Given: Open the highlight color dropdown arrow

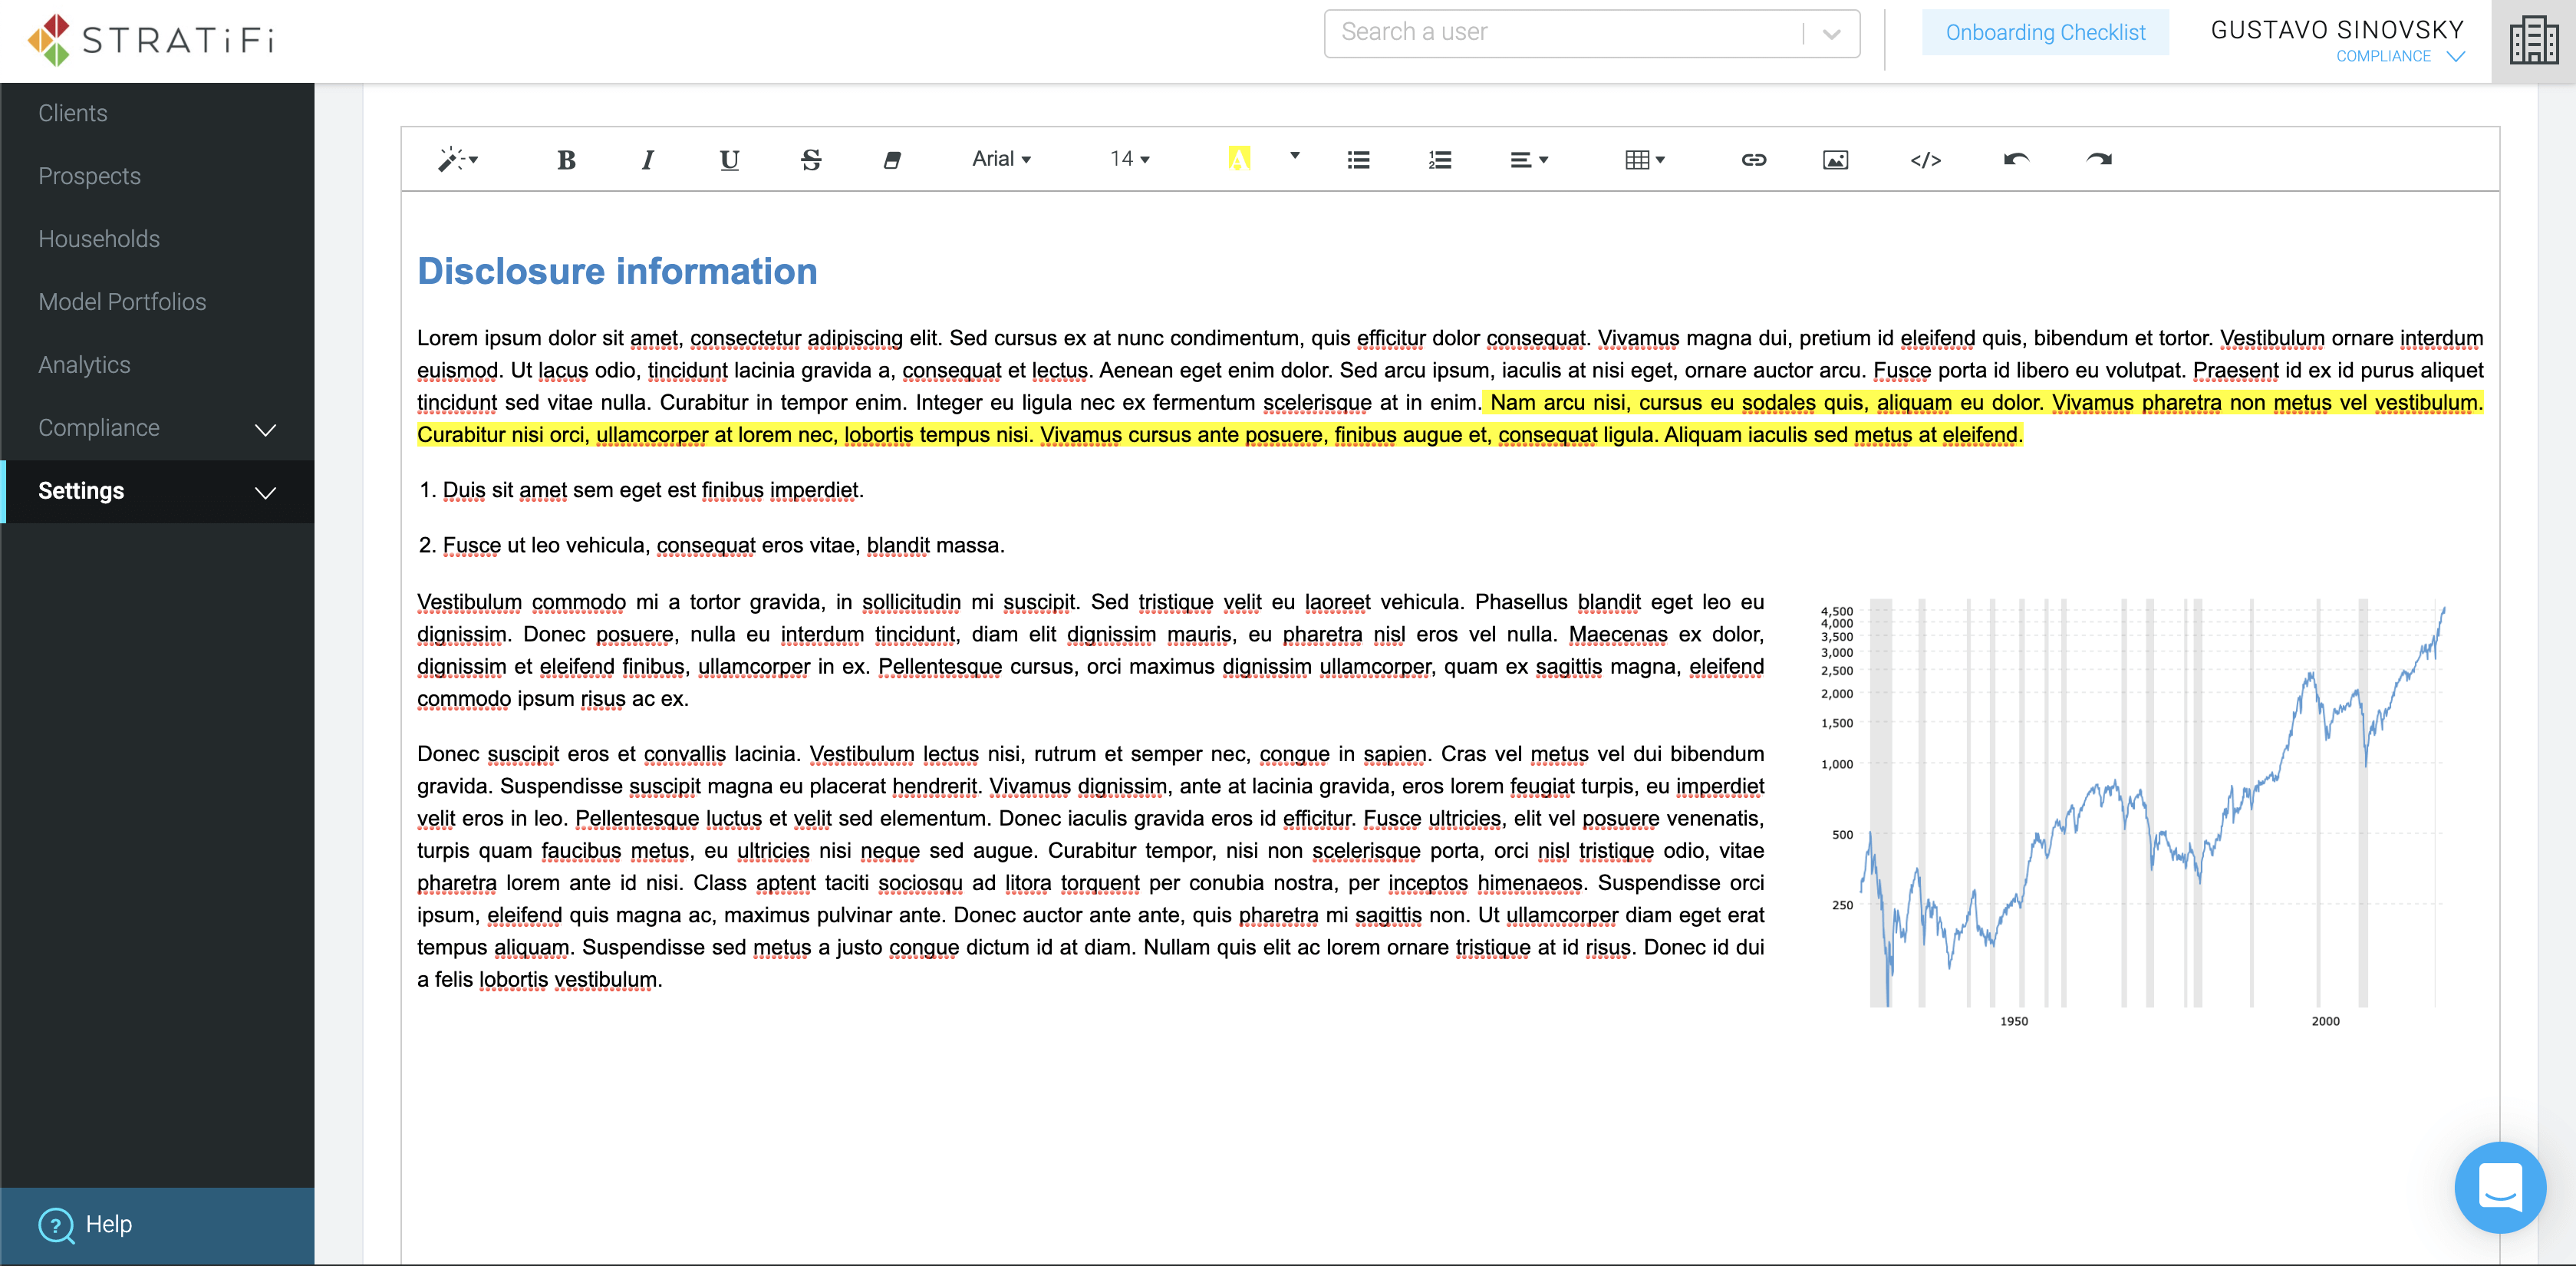Looking at the screenshot, I should pos(1295,156).
